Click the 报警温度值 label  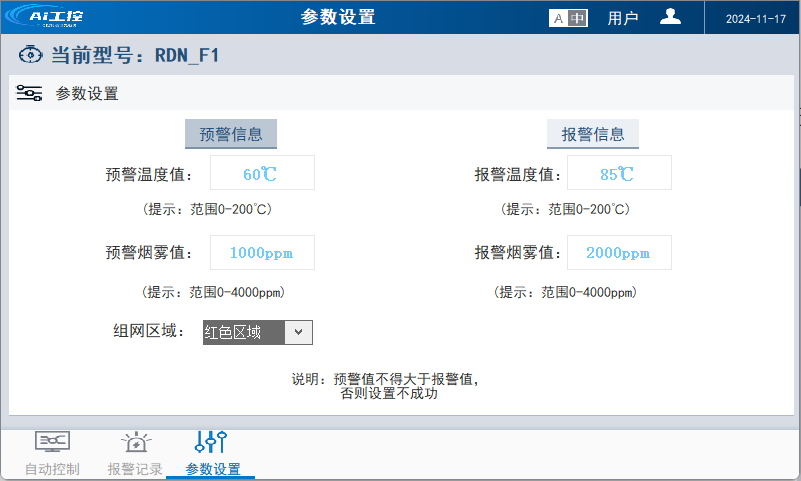(518, 174)
